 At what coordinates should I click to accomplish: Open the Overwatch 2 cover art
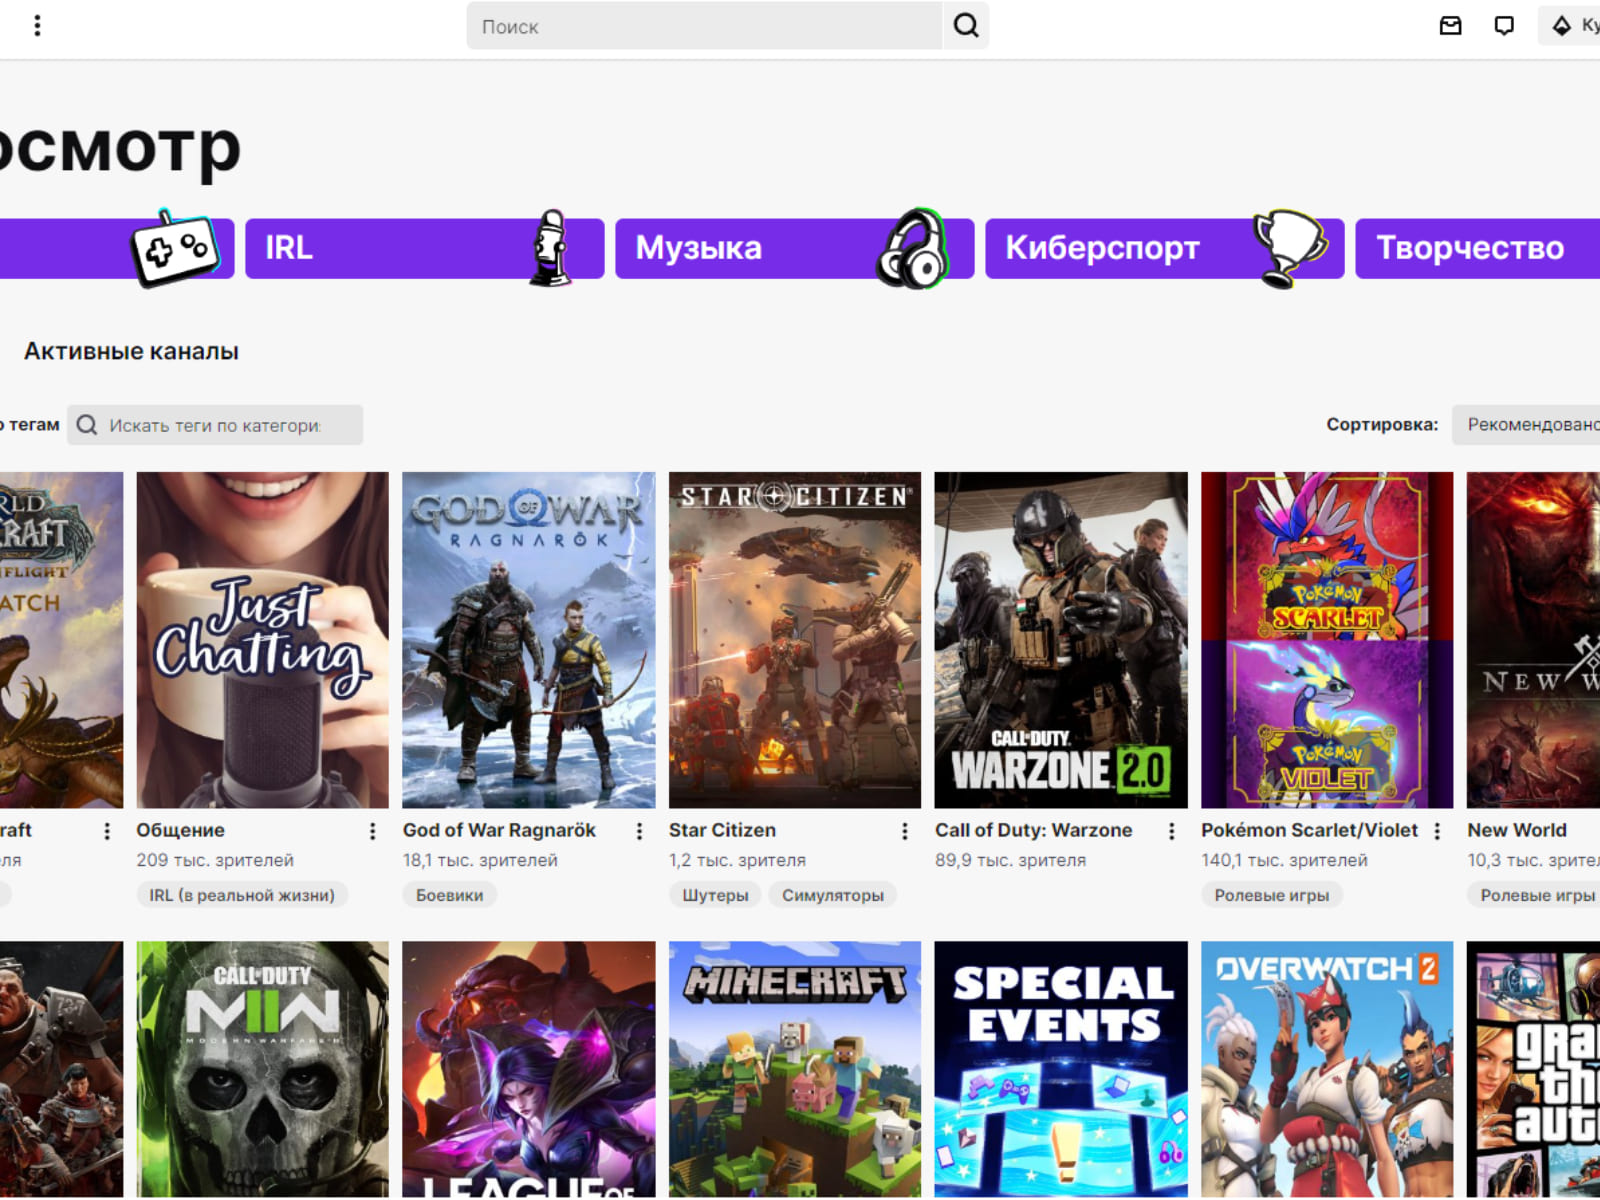click(1327, 1069)
